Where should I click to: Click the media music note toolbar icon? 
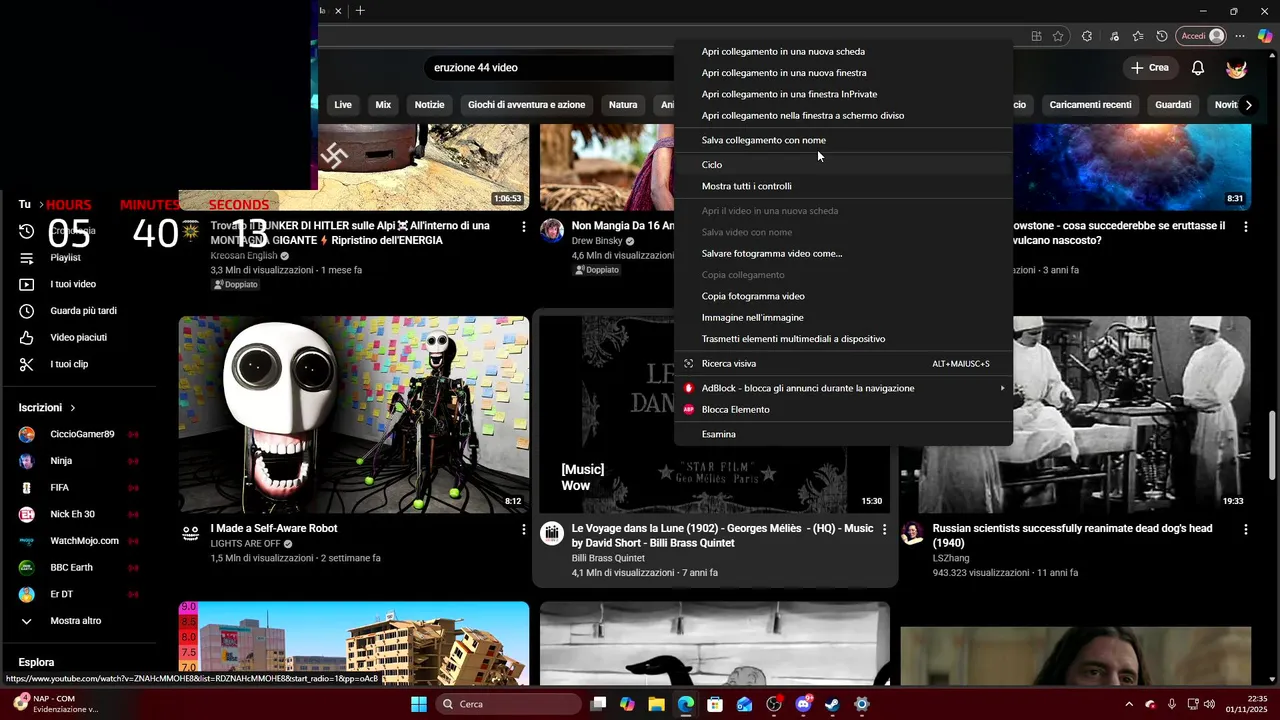1114,36
